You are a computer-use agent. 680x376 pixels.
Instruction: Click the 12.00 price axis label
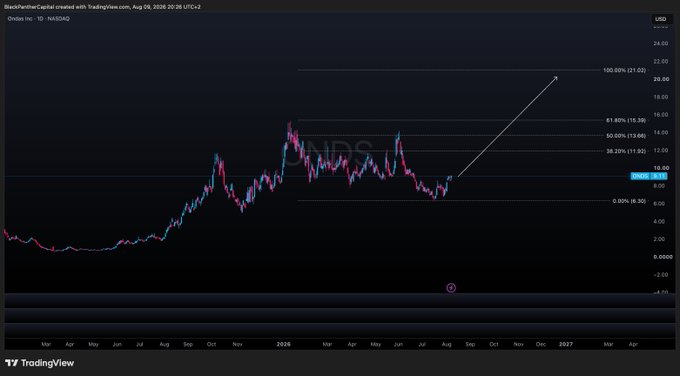[x=661, y=150]
